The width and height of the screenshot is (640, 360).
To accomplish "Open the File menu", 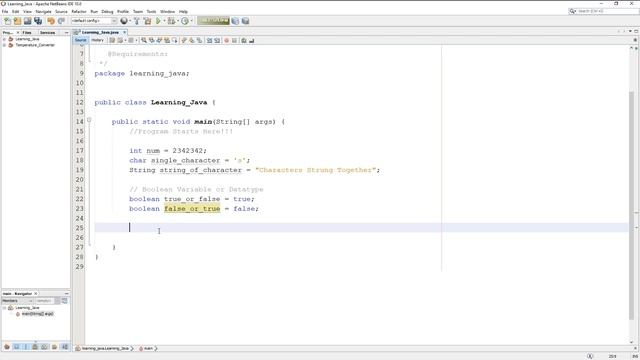I will (5, 11).
